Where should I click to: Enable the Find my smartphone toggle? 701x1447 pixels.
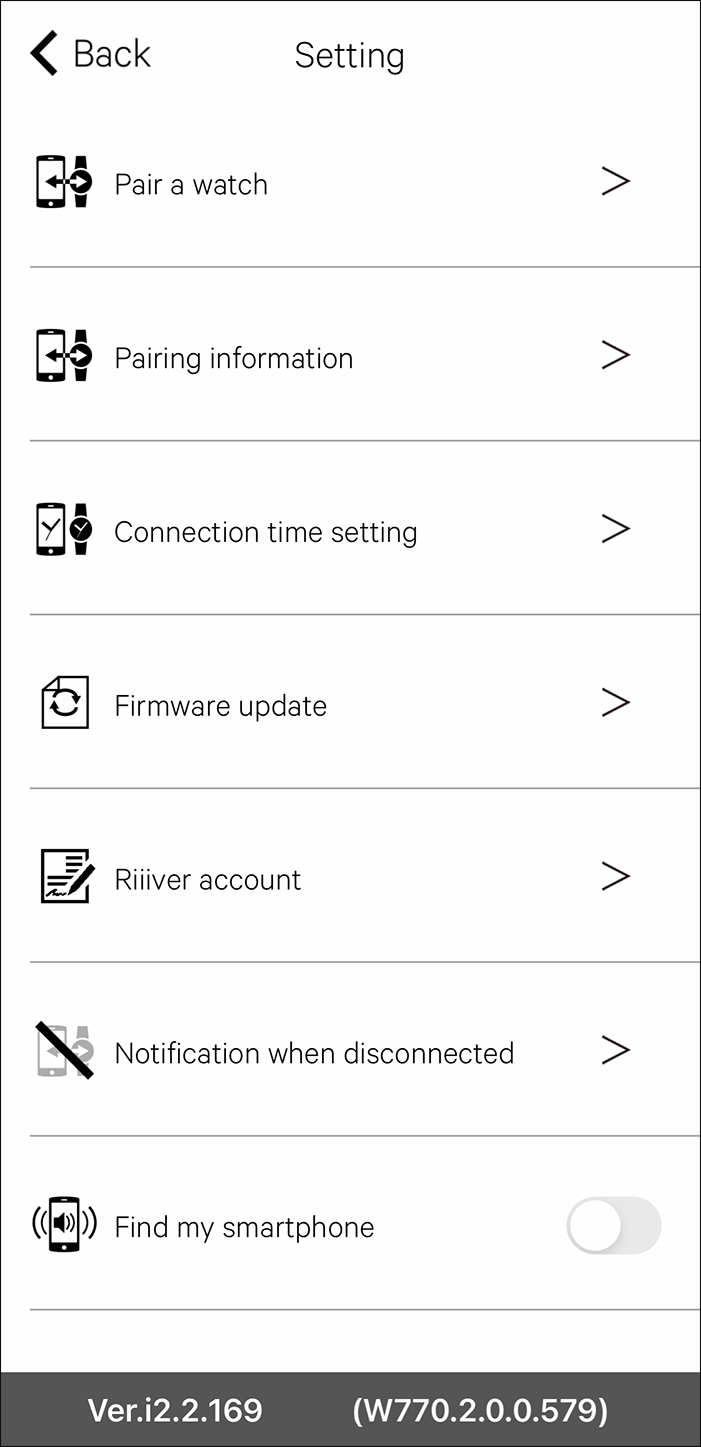tap(613, 1225)
